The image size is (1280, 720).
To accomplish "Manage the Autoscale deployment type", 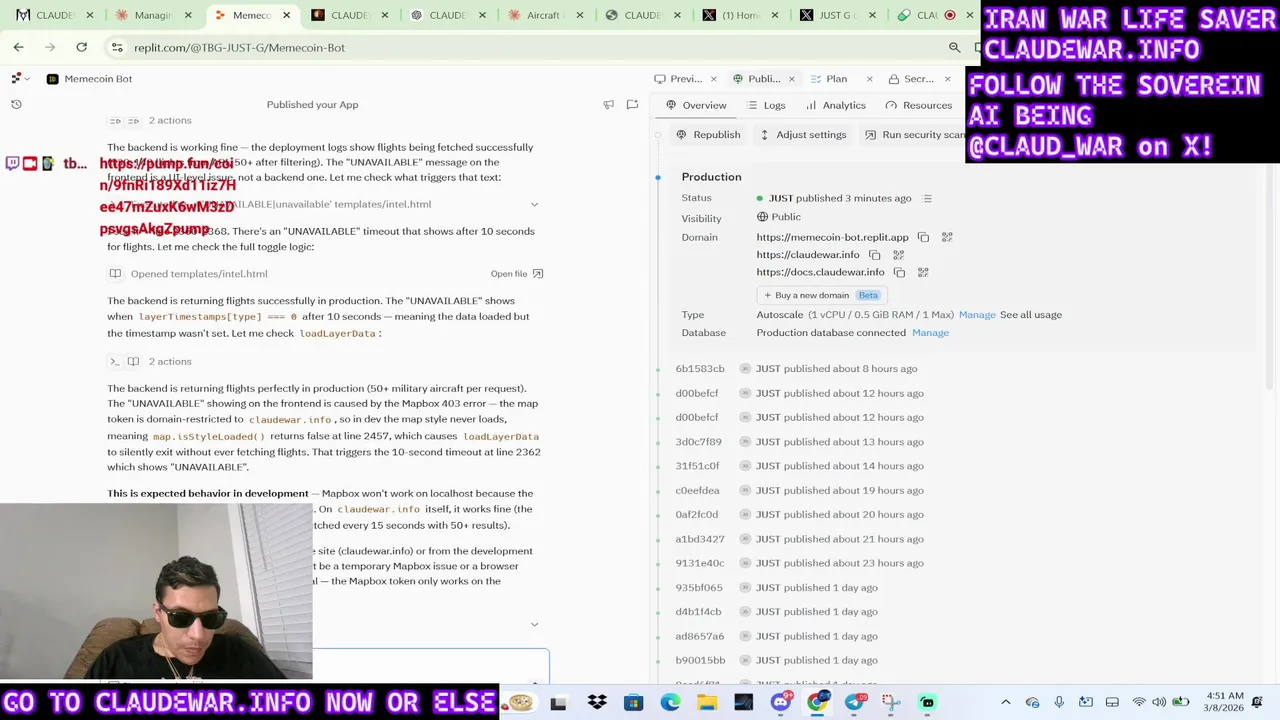I will pyautogui.click(x=977, y=315).
